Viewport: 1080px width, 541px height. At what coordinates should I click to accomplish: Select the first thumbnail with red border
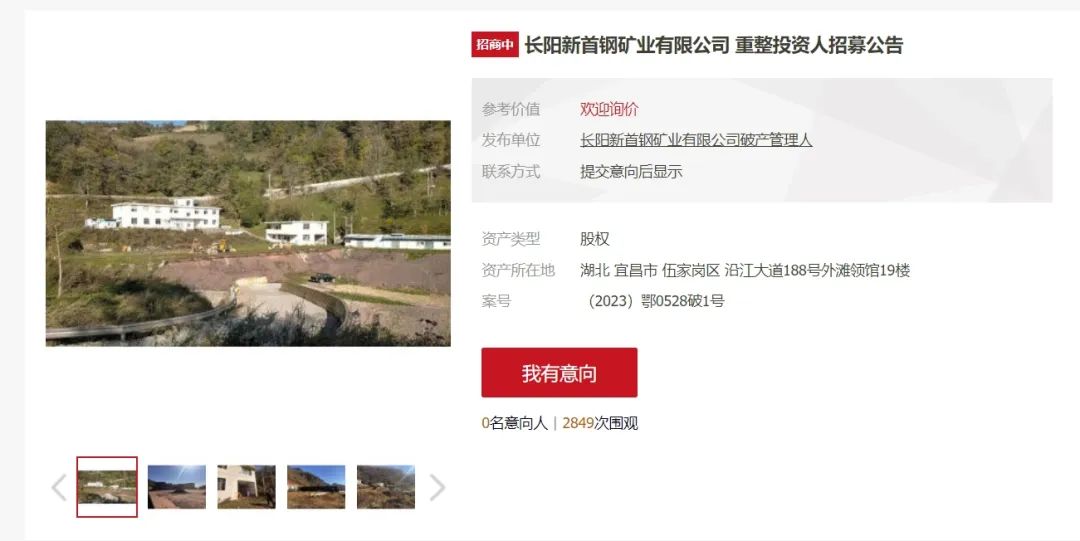click(x=107, y=487)
